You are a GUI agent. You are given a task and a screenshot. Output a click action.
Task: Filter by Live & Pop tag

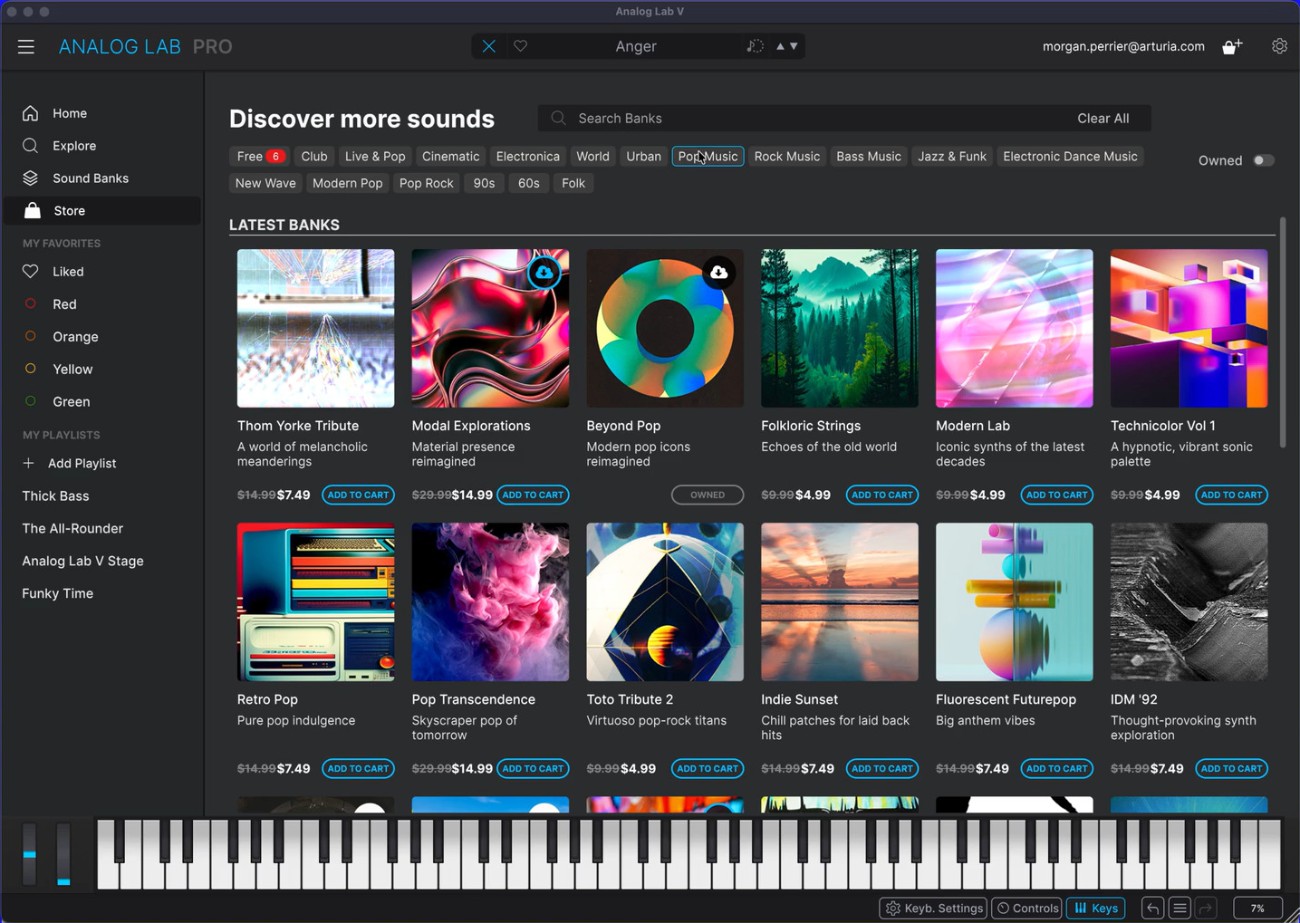pyautogui.click(x=375, y=156)
